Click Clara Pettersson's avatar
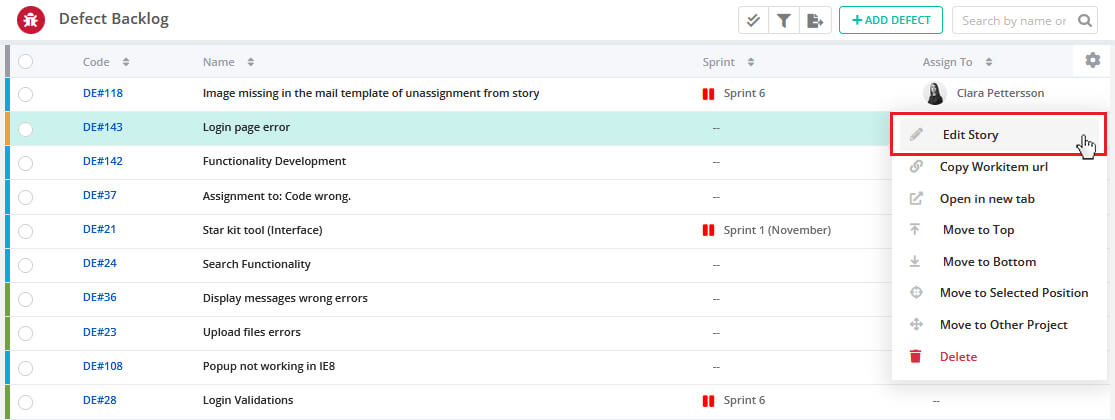The width and height of the screenshot is (1115, 420). coord(934,93)
